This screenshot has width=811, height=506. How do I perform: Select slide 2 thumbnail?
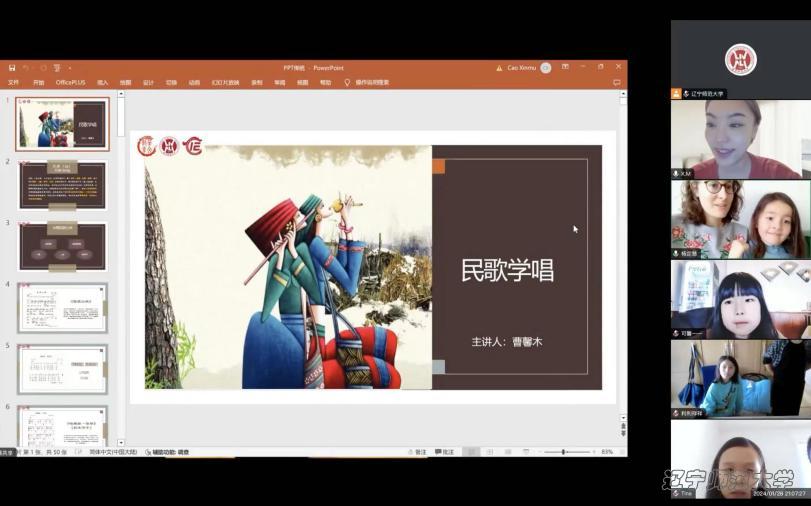tap(63, 185)
